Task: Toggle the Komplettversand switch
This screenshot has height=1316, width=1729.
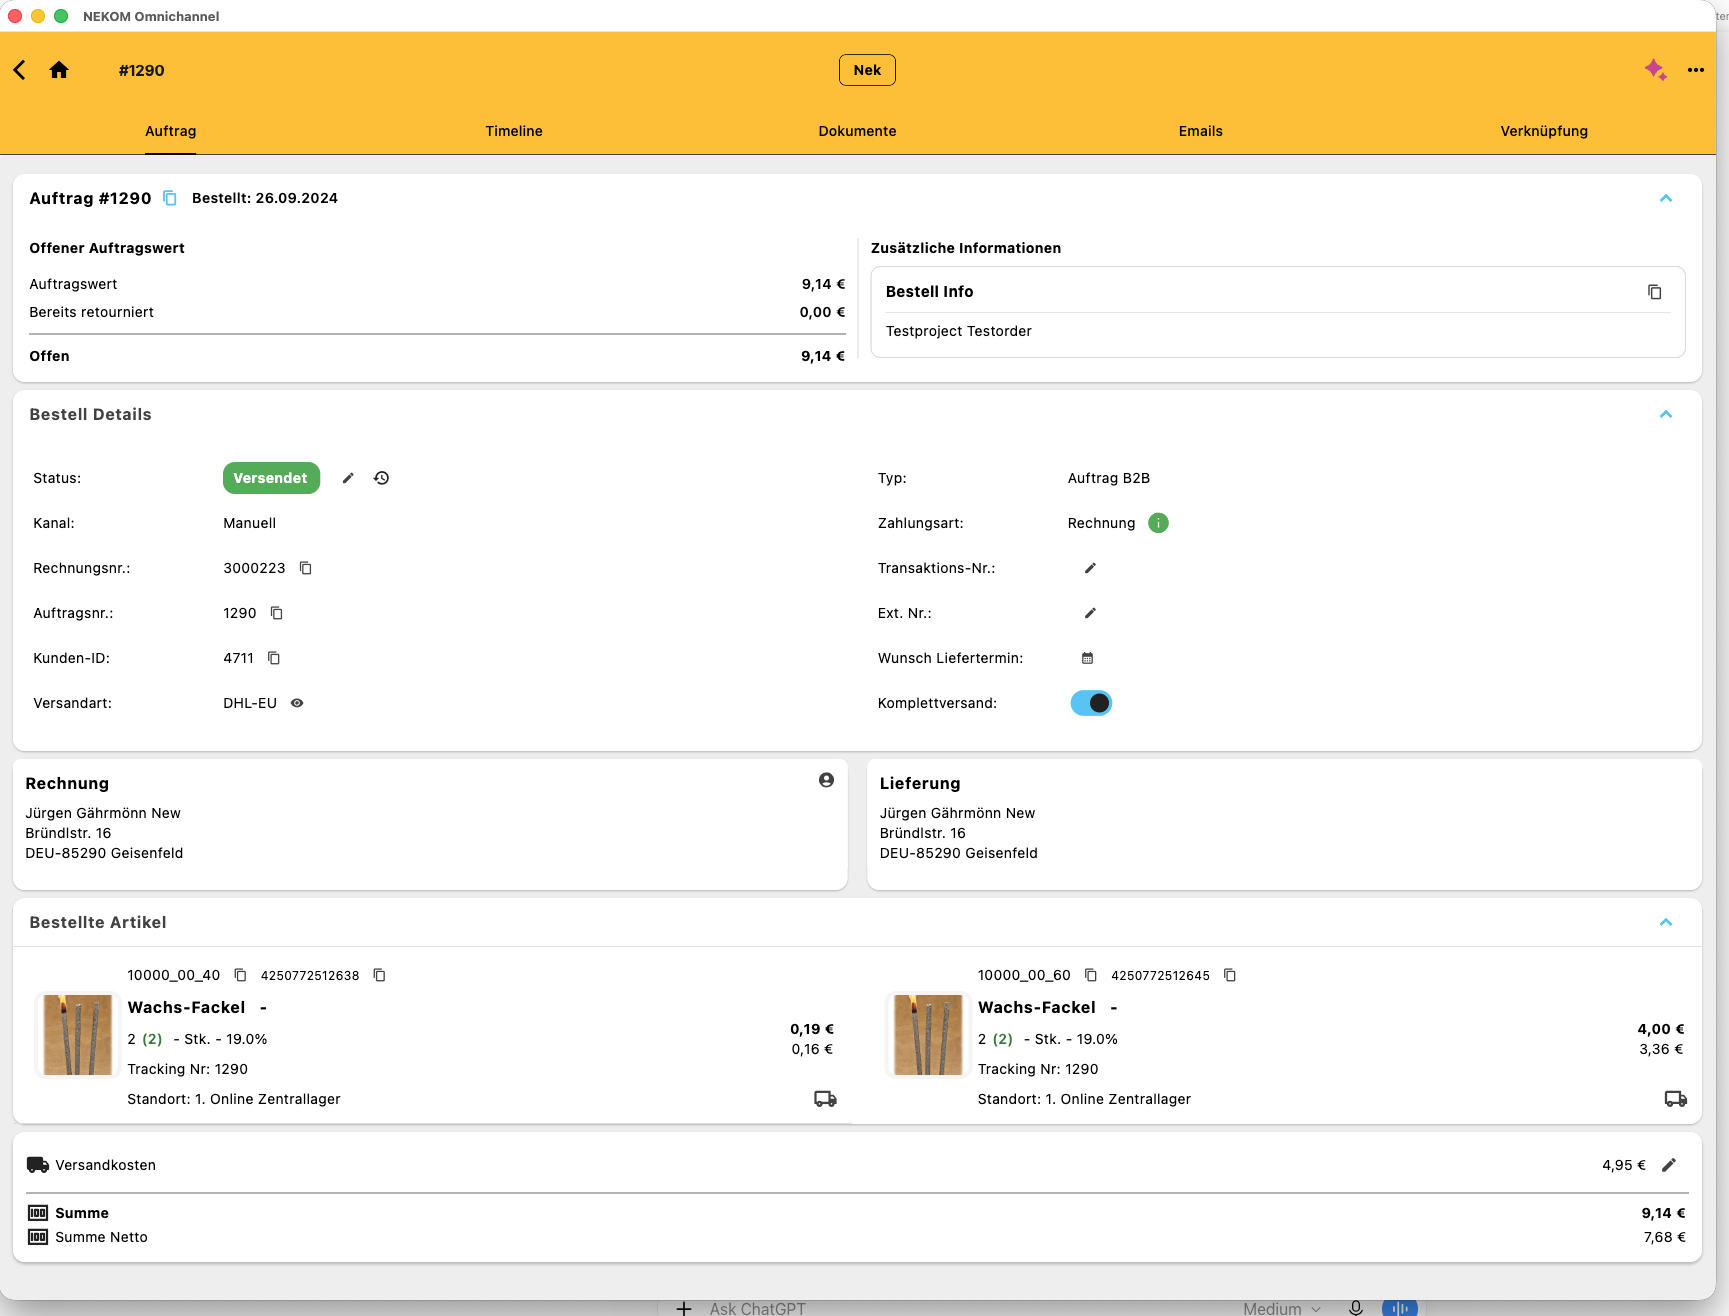Action: coord(1091,703)
